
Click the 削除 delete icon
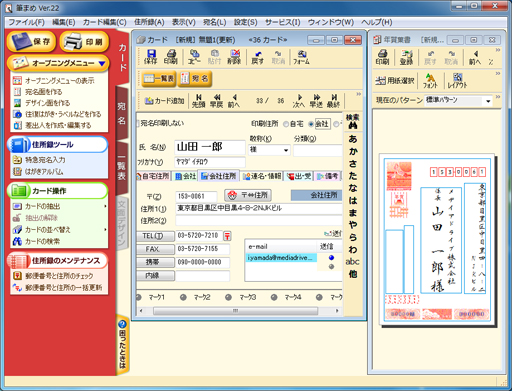click(x=234, y=57)
